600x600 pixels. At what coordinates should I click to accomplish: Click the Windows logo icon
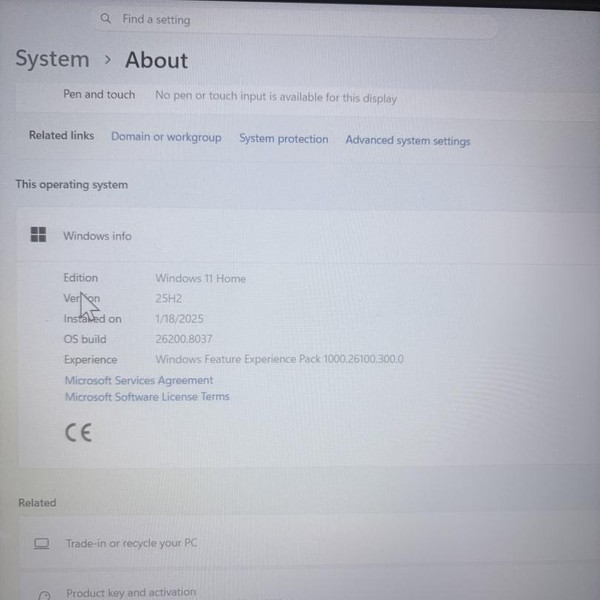(38, 235)
